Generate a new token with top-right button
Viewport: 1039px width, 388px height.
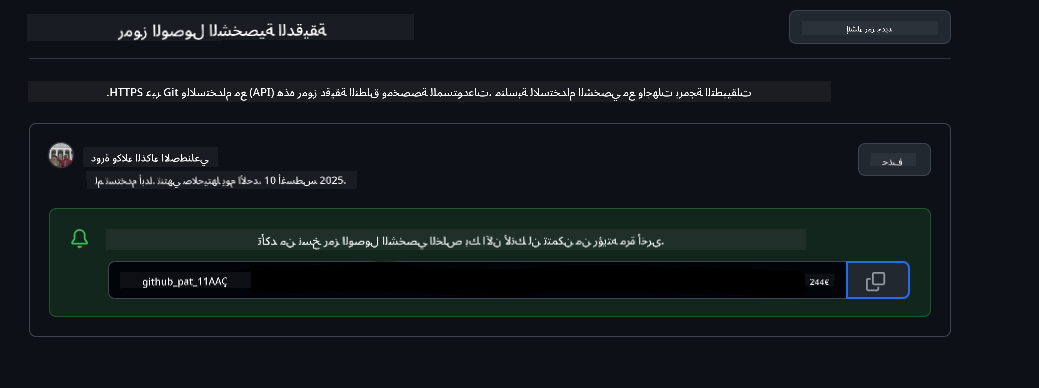click(869, 27)
